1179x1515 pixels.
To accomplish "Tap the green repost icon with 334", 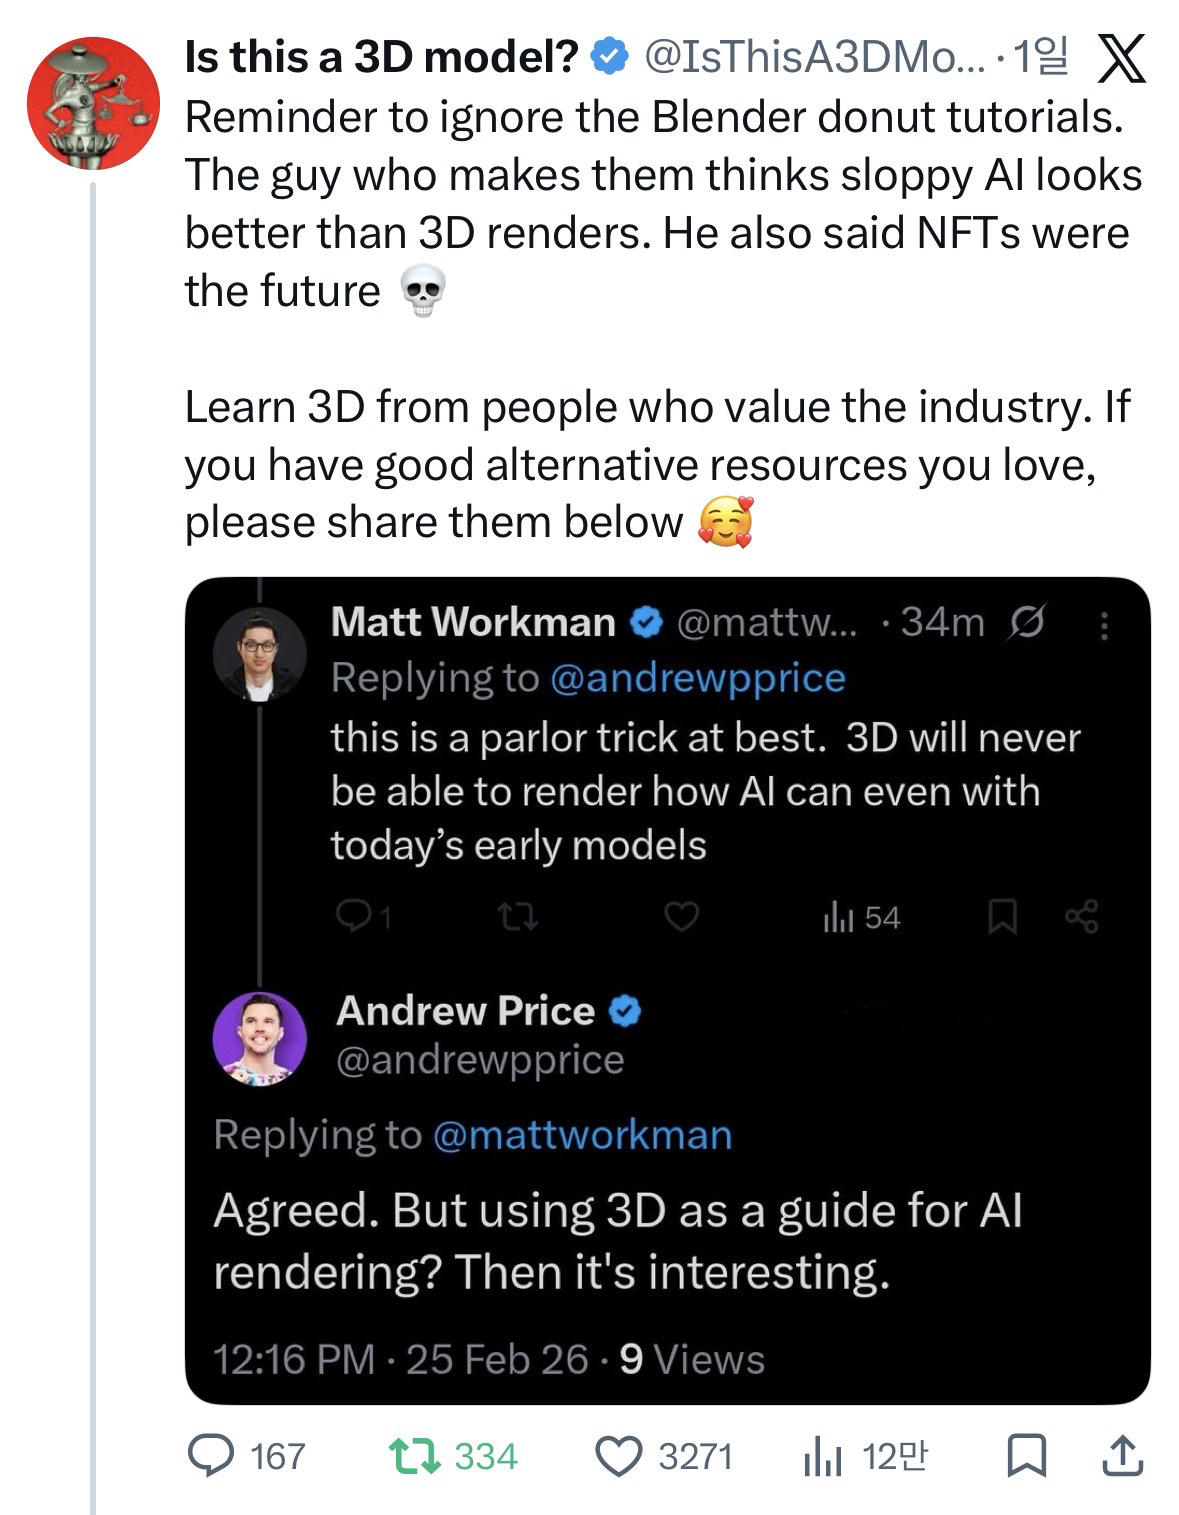I will coord(410,1456).
